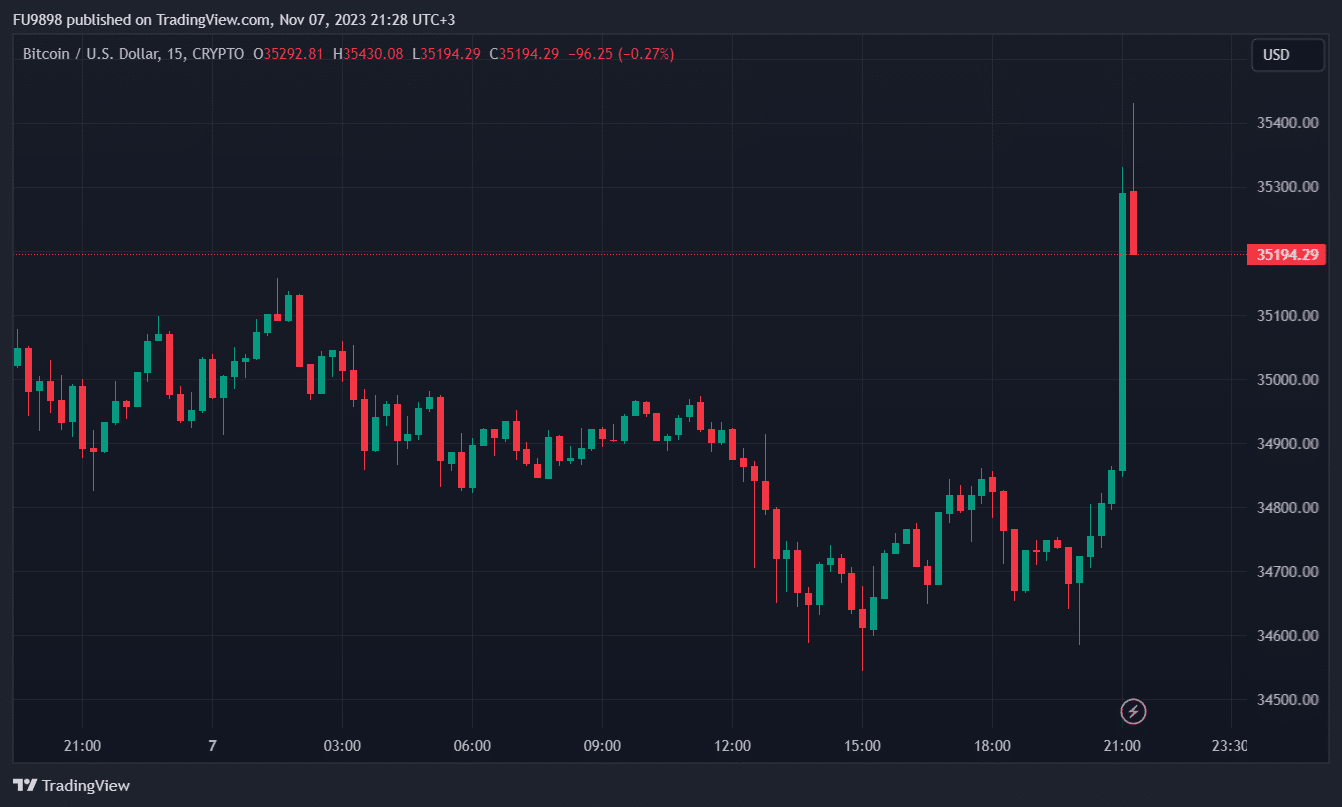Screen dimensions: 1342x807
Task: Click the TradingView logo icon
Action: point(25,786)
